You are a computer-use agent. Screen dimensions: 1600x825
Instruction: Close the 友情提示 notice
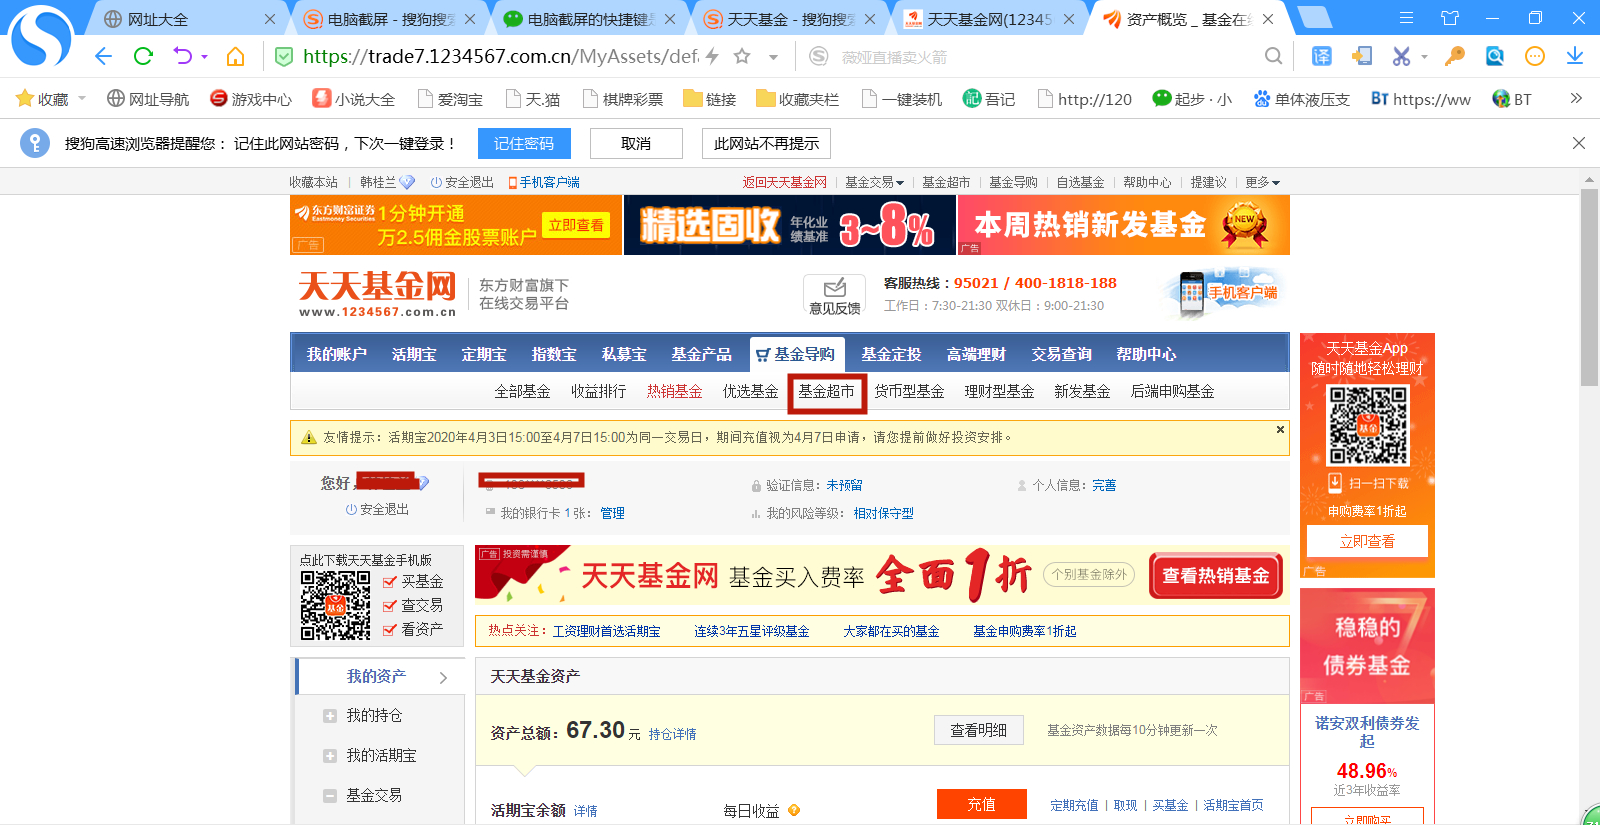pyautogui.click(x=1280, y=429)
